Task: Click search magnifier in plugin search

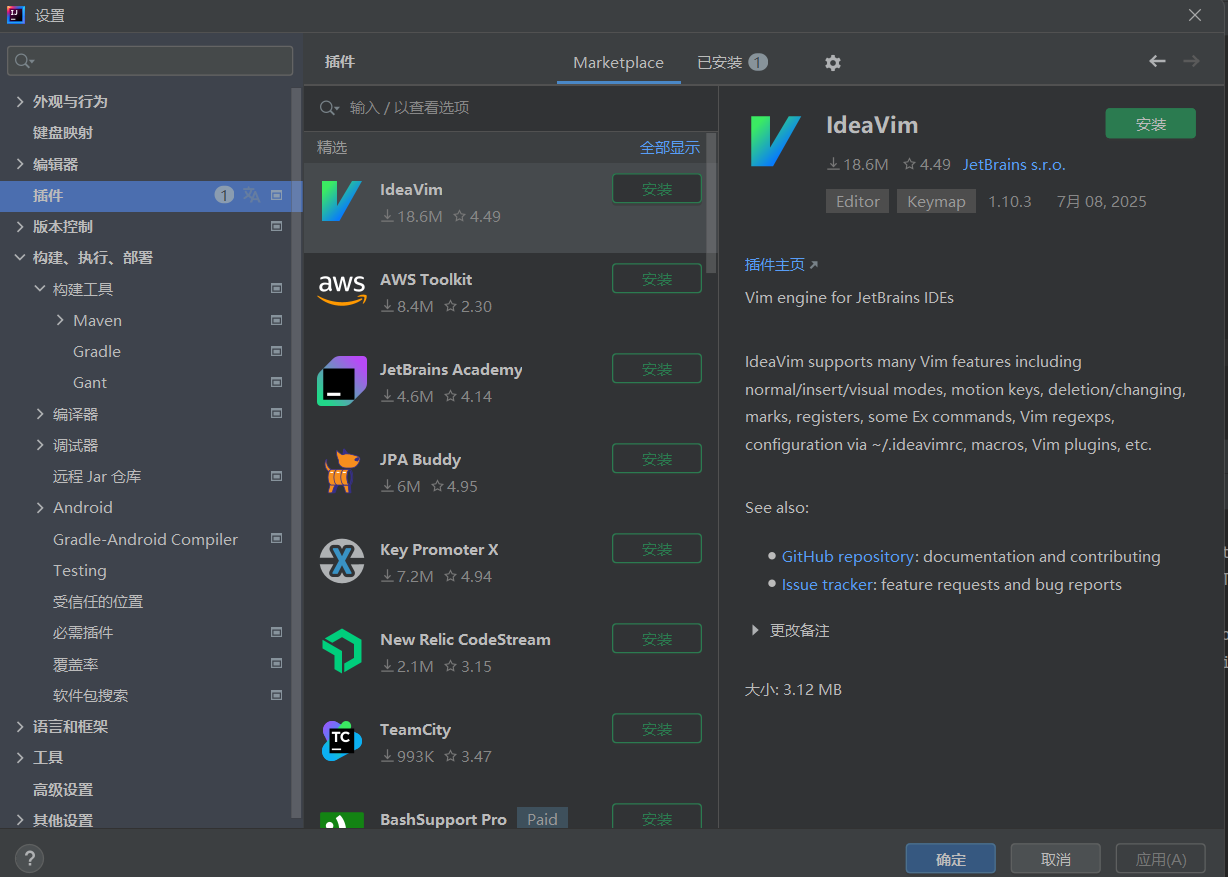Action: (329, 107)
